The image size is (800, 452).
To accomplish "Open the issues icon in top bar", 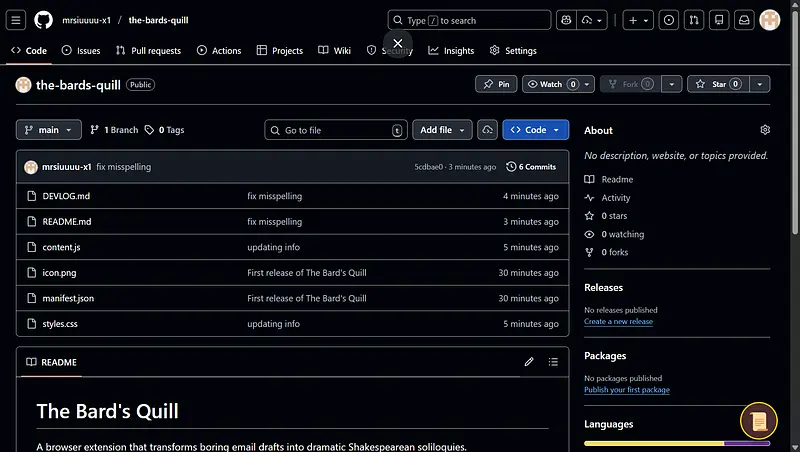I will click(x=669, y=20).
